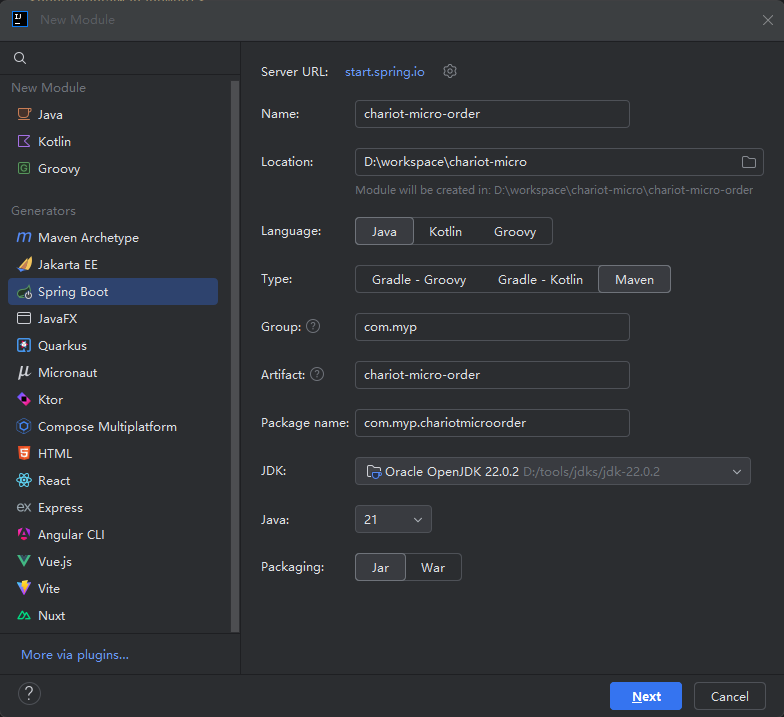
Task: Click the Next button
Action: tap(646, 696)
